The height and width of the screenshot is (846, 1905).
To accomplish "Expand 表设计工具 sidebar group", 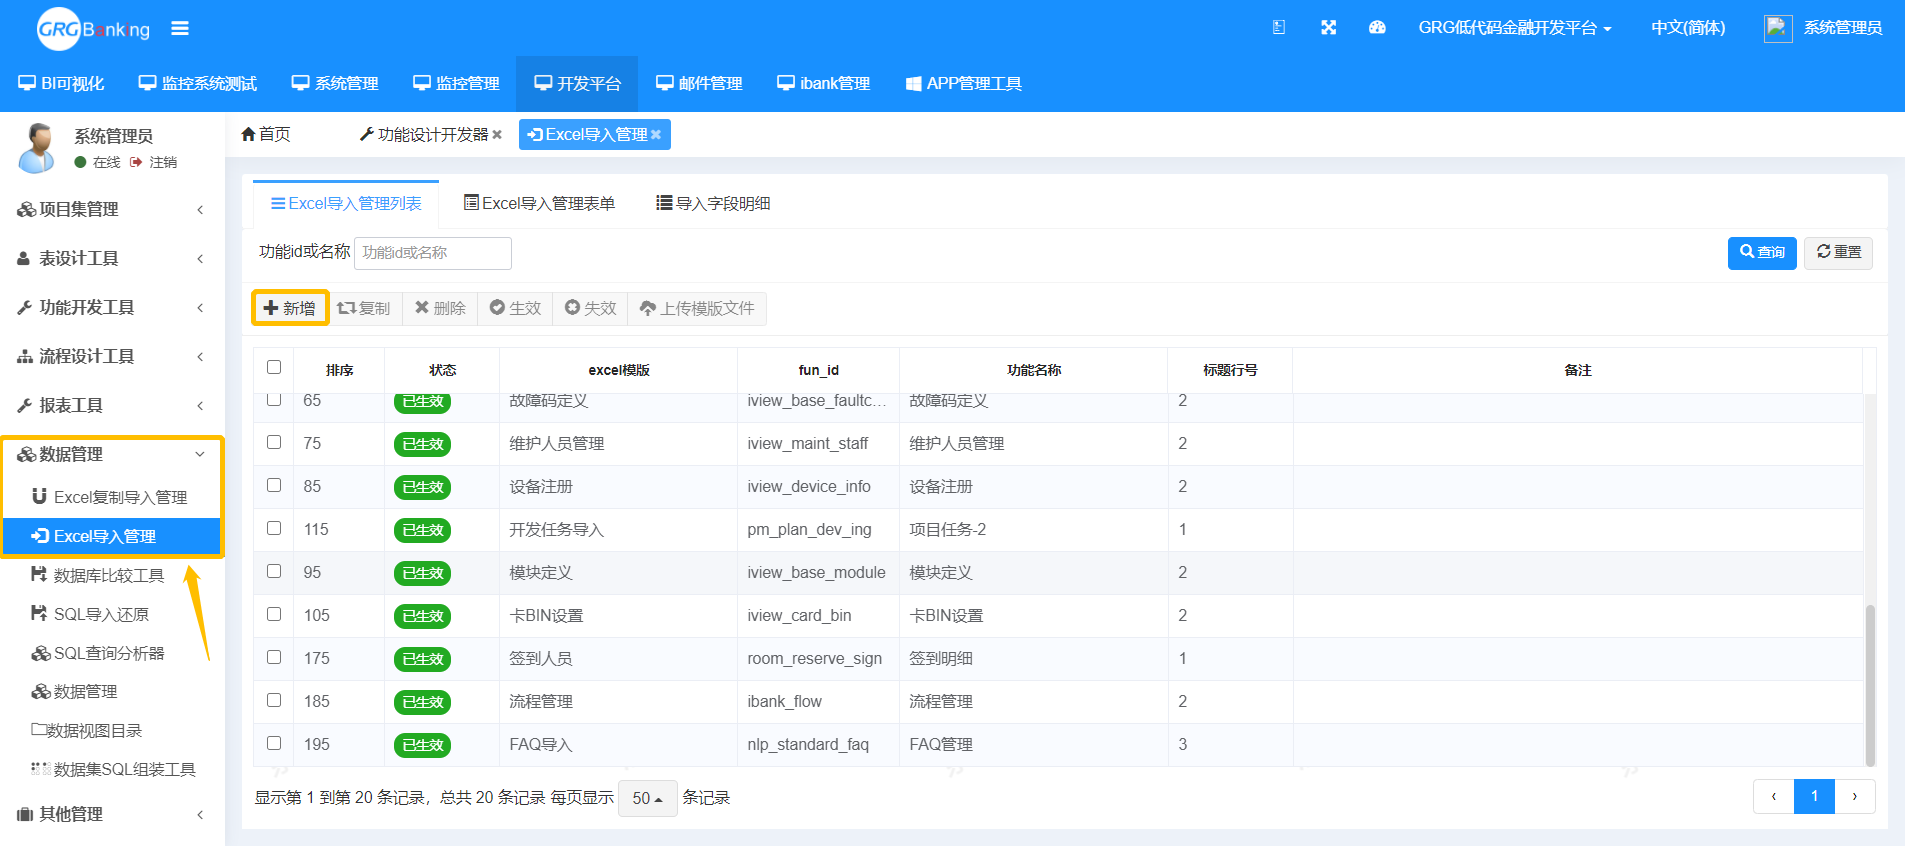I will point(112,258).
